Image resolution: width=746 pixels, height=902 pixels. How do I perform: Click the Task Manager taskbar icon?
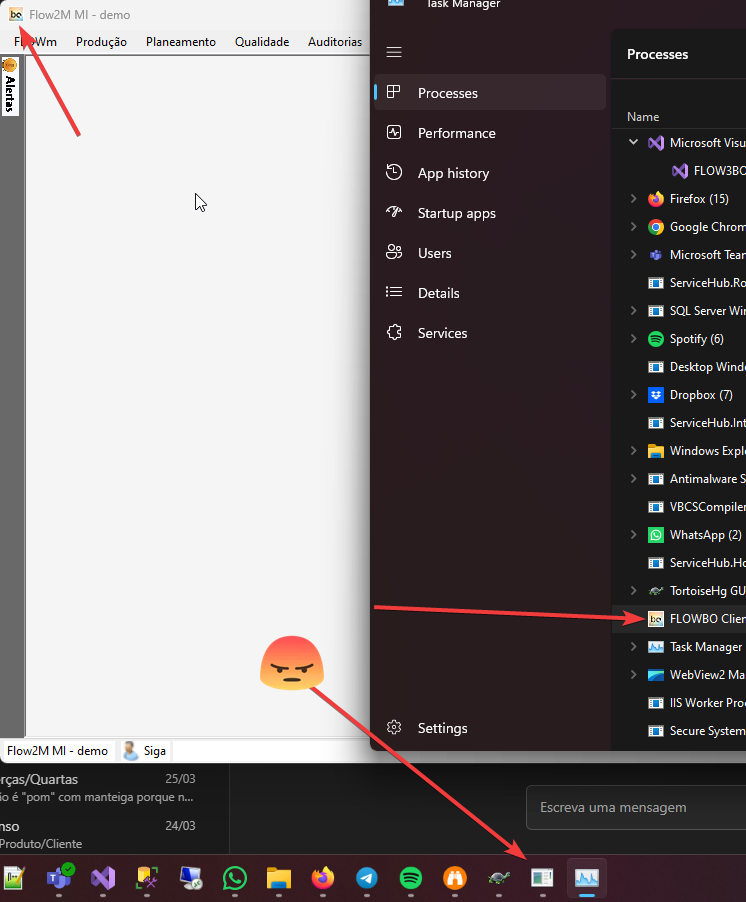(x=587, y=878)
